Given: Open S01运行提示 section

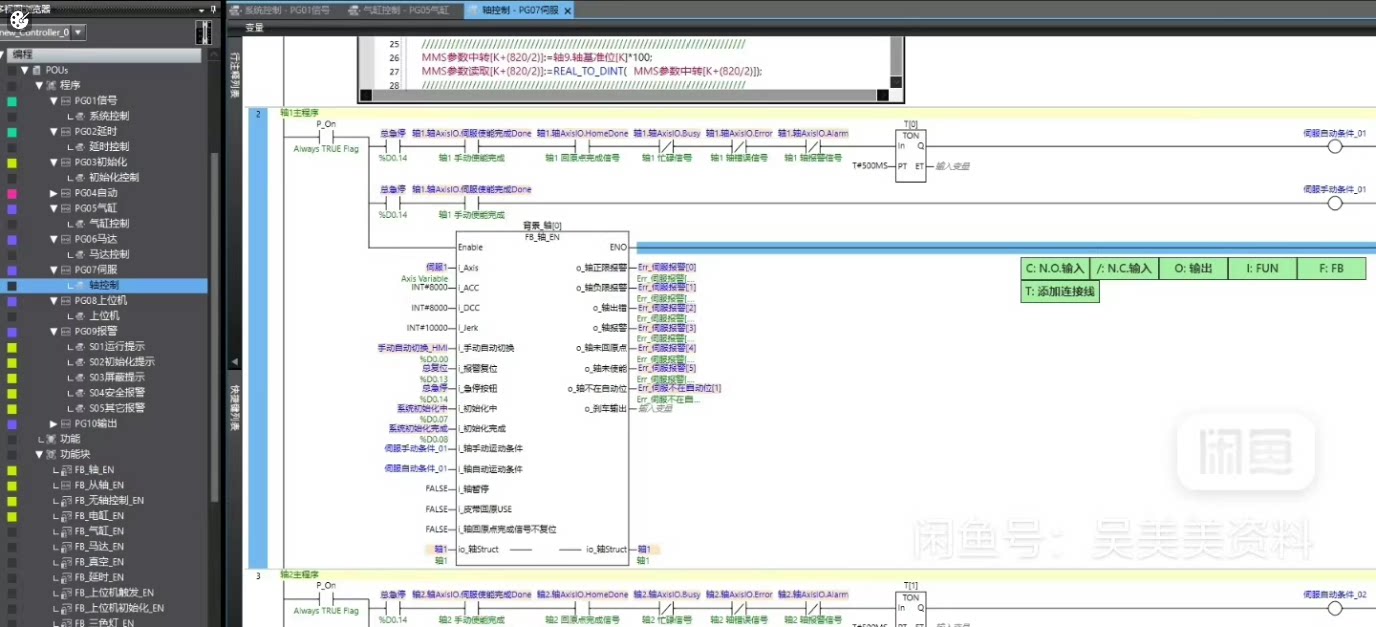Looking at the screenshot, I should pyautogui.click(x=117, y=346).
